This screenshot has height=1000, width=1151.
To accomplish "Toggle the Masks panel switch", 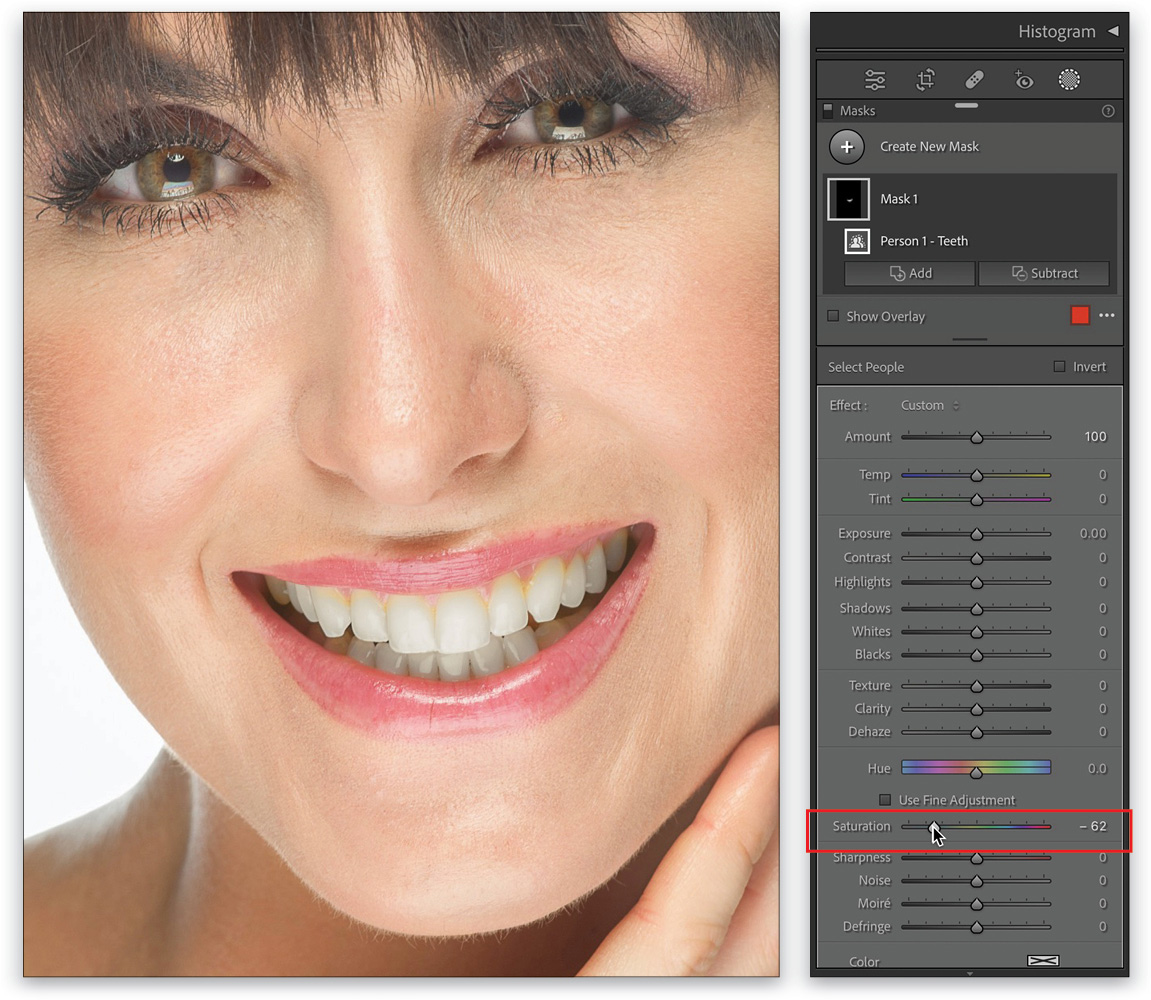I will 828,111.
